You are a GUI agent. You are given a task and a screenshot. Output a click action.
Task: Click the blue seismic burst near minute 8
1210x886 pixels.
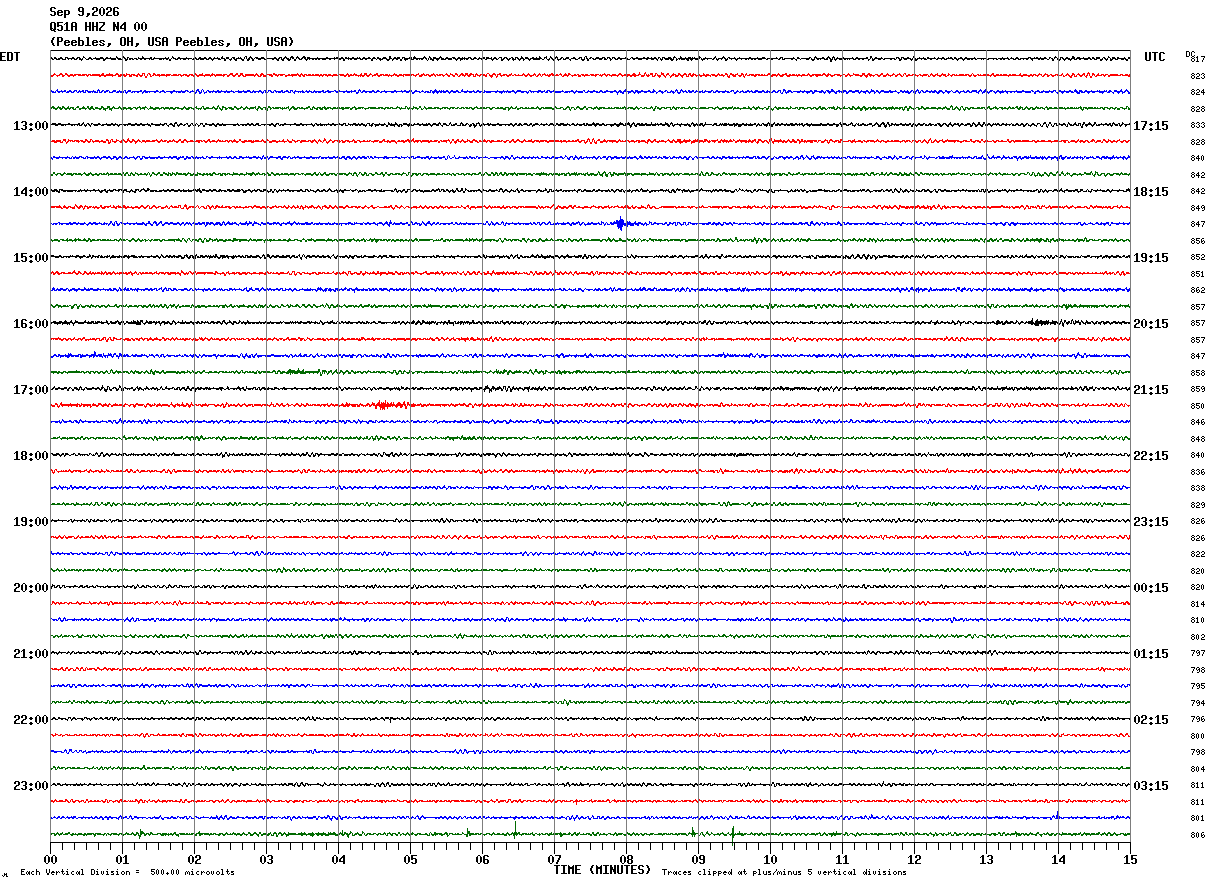point(621,224)
